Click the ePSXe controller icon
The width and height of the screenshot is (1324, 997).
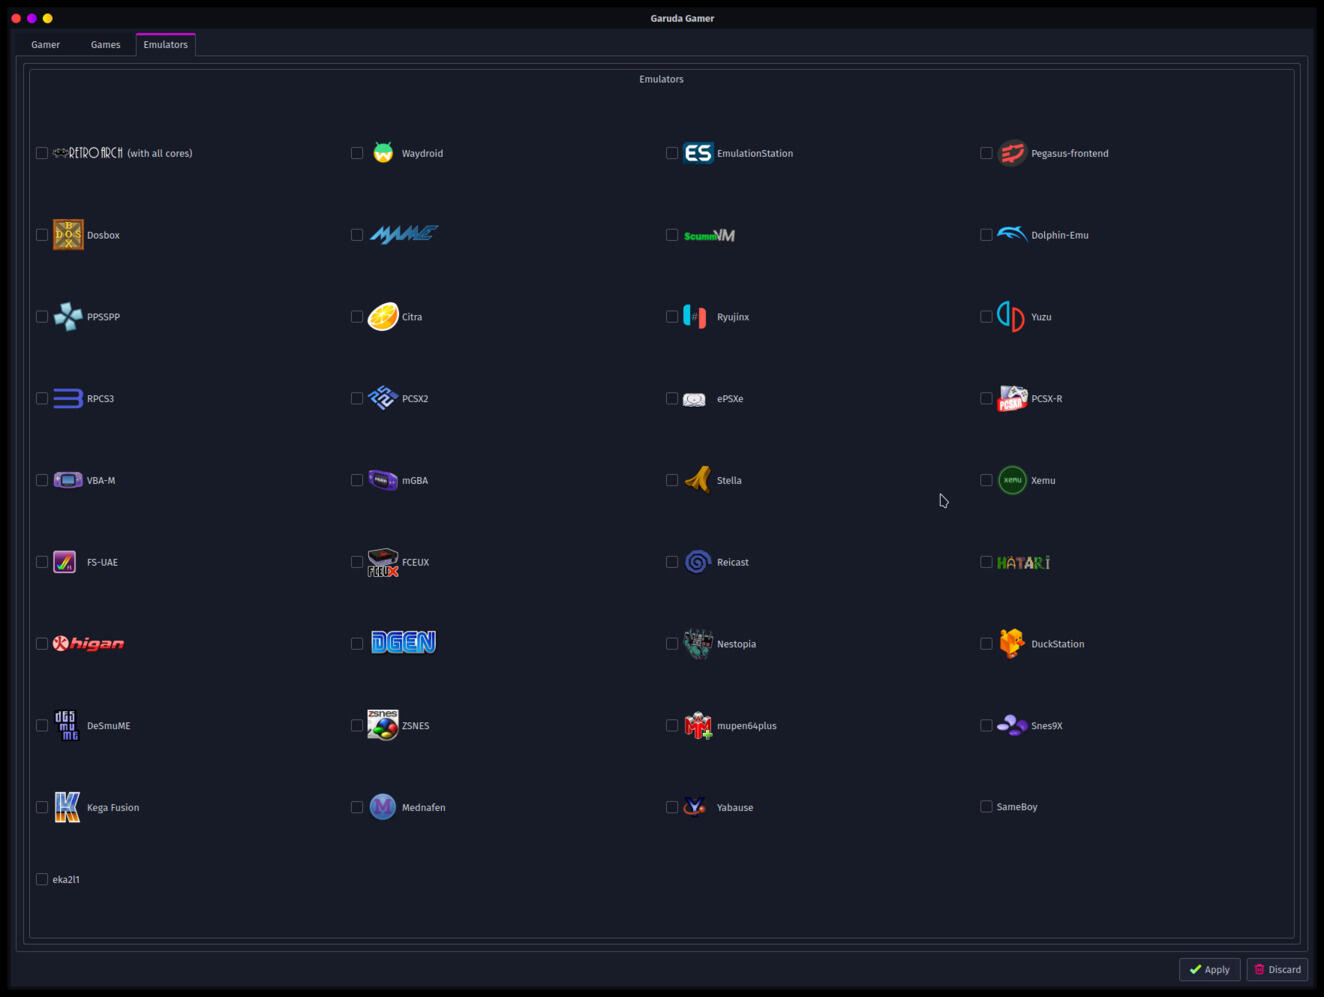tap(695, 399)
